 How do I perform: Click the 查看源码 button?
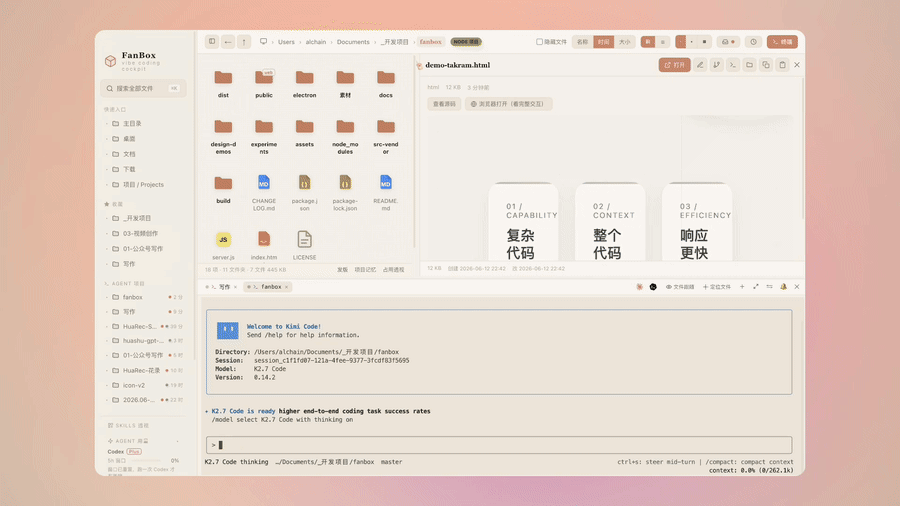pyautogui.click(x=444, y=104)
